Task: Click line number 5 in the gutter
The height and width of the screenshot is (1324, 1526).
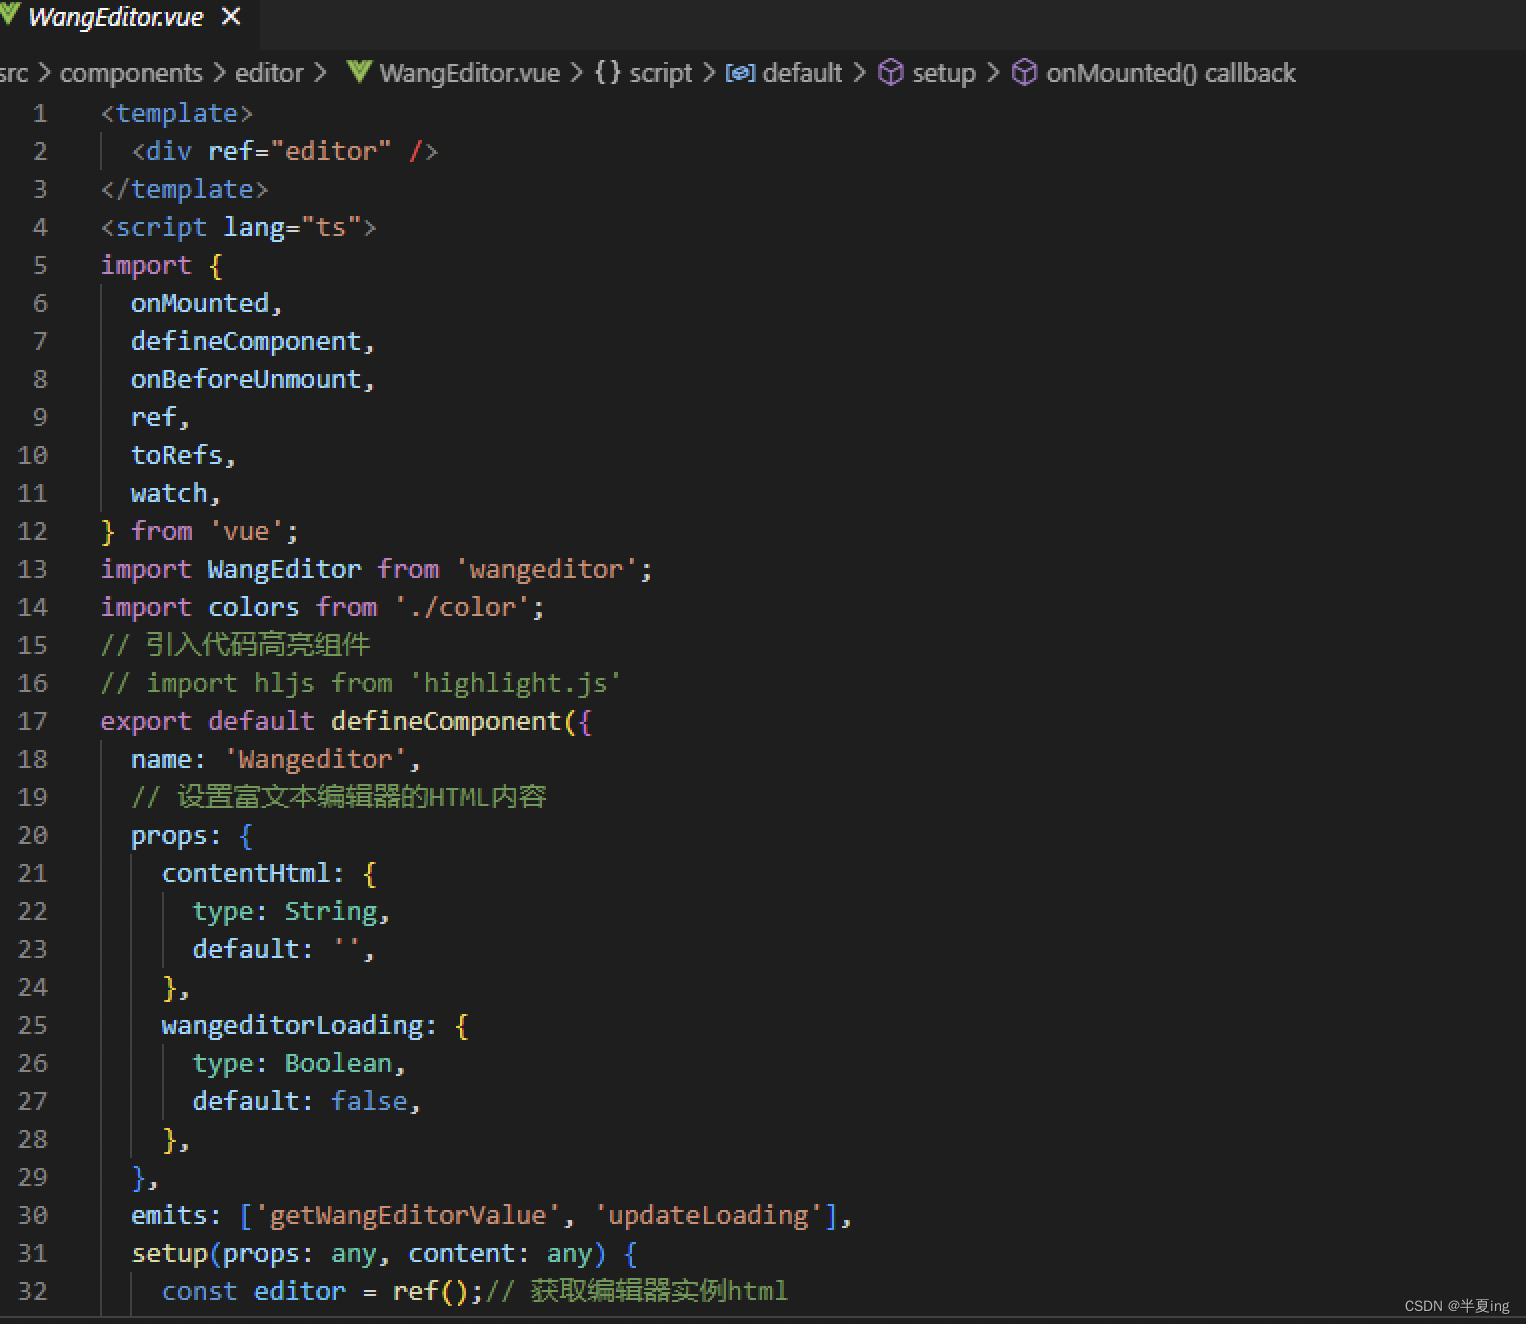Action: point(40,265)
